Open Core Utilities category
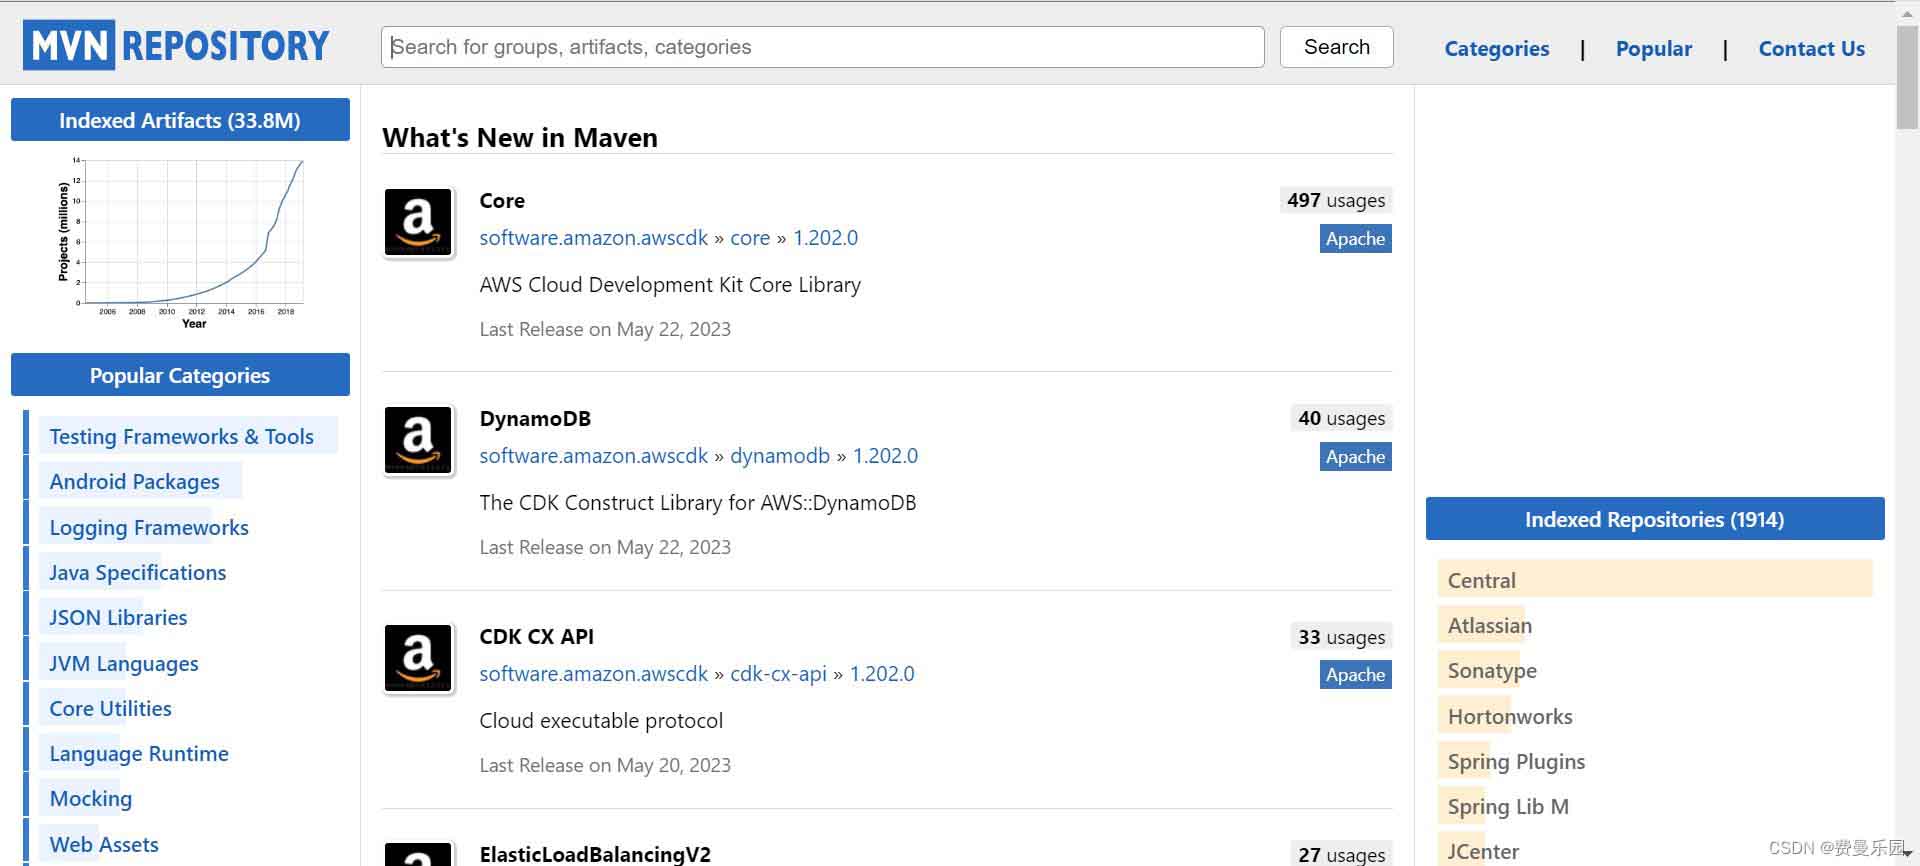Image resolution: width=1920 pixels, height=866 pixels. [110, 708]
